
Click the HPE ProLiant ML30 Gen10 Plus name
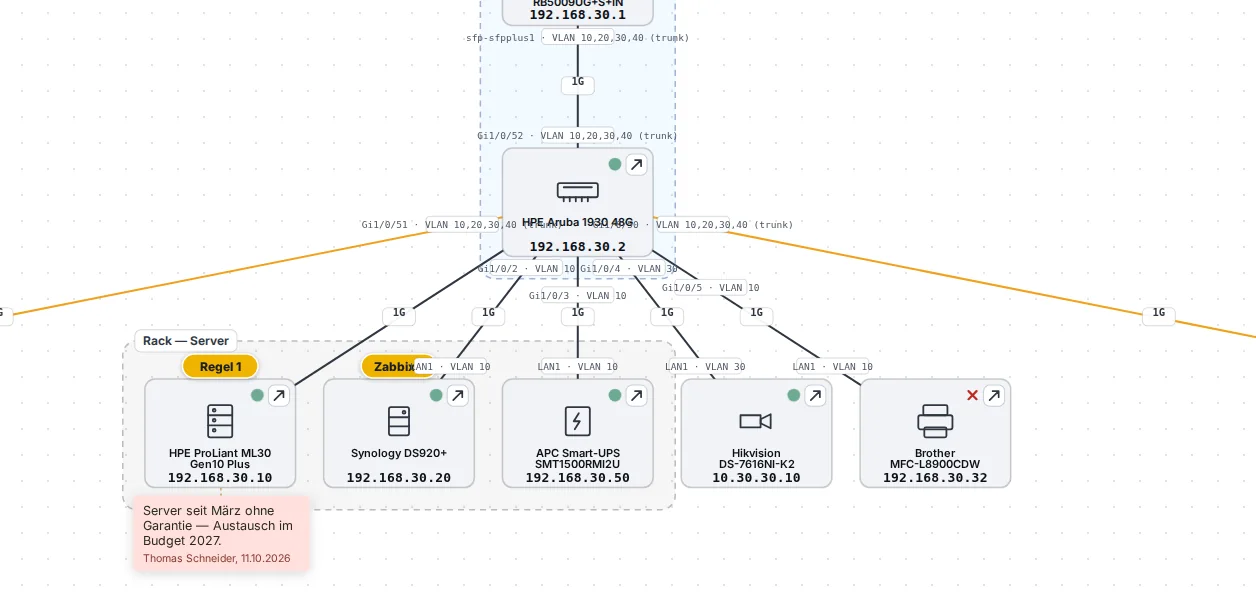pos(220,459)
